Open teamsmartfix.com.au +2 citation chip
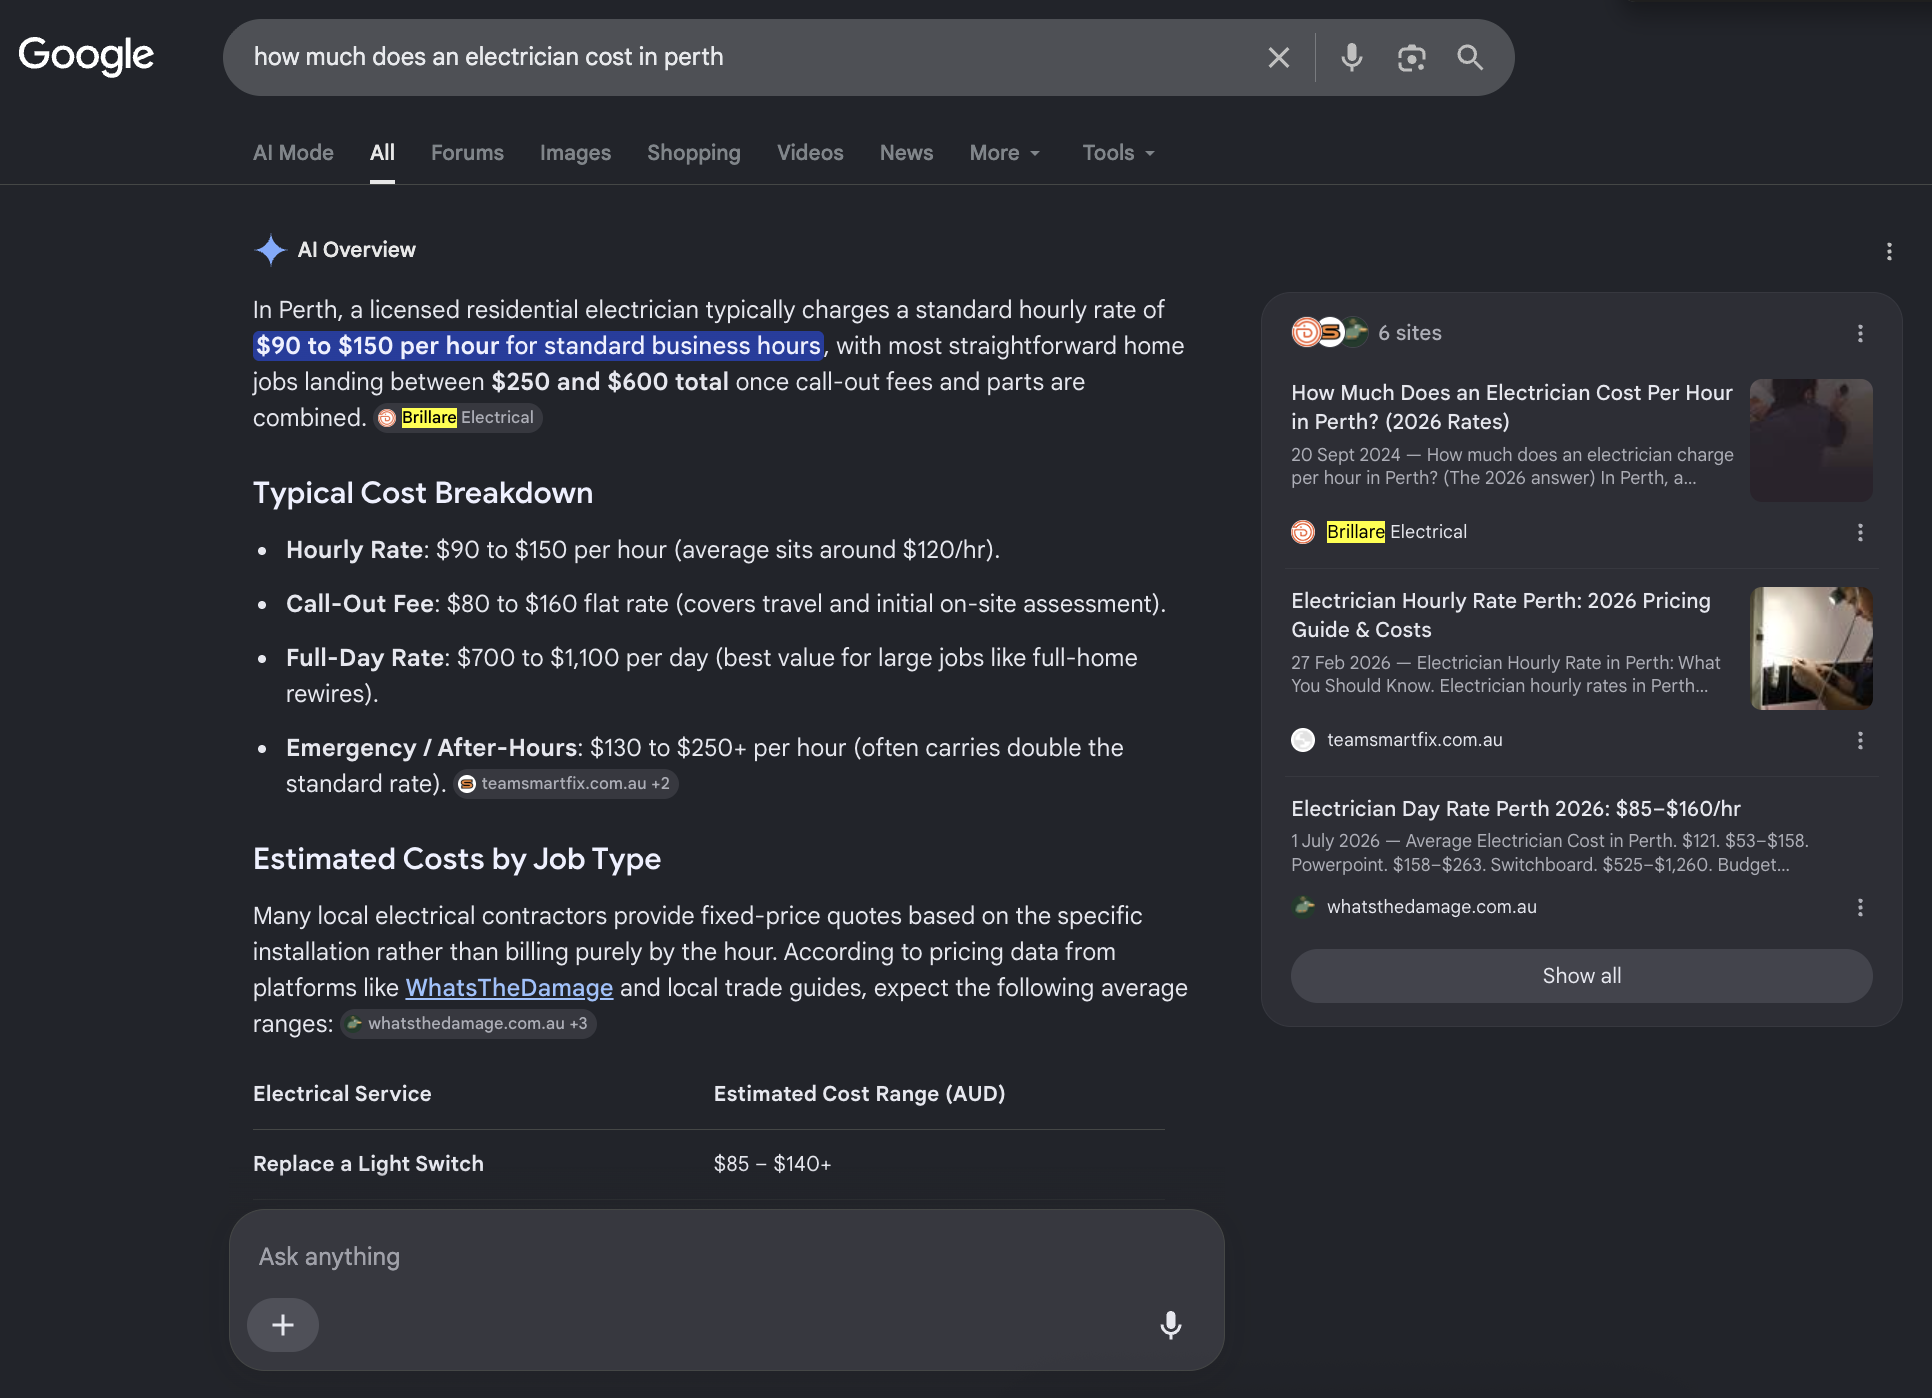1932x1398 pixels. (566, 784)
